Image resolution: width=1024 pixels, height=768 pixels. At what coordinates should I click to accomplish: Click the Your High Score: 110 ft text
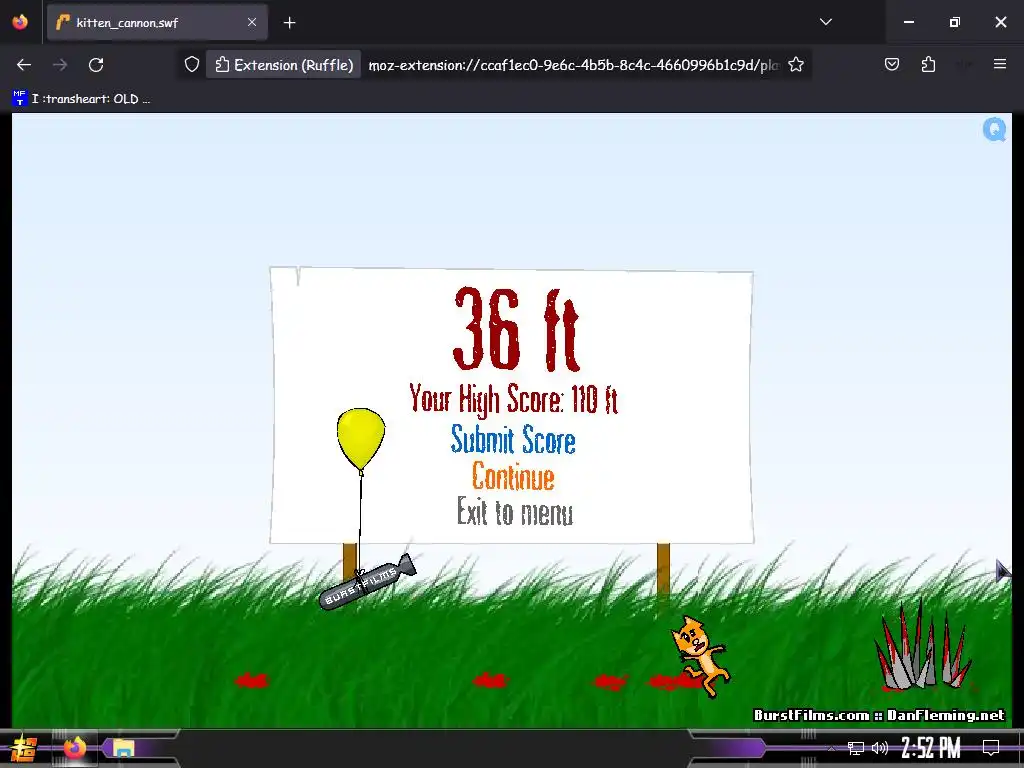(513, 398)
